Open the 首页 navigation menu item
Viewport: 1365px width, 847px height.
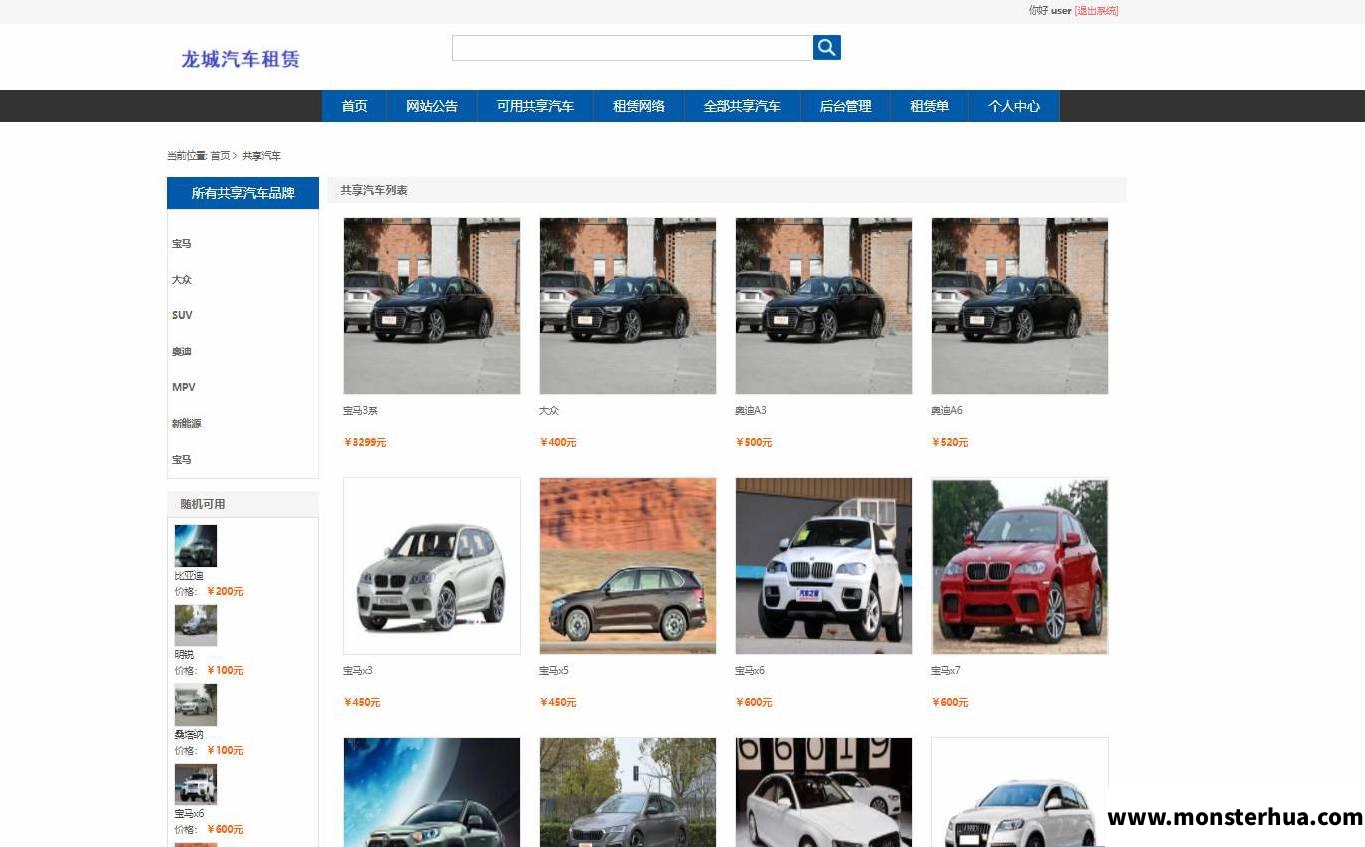coord(354,106)
